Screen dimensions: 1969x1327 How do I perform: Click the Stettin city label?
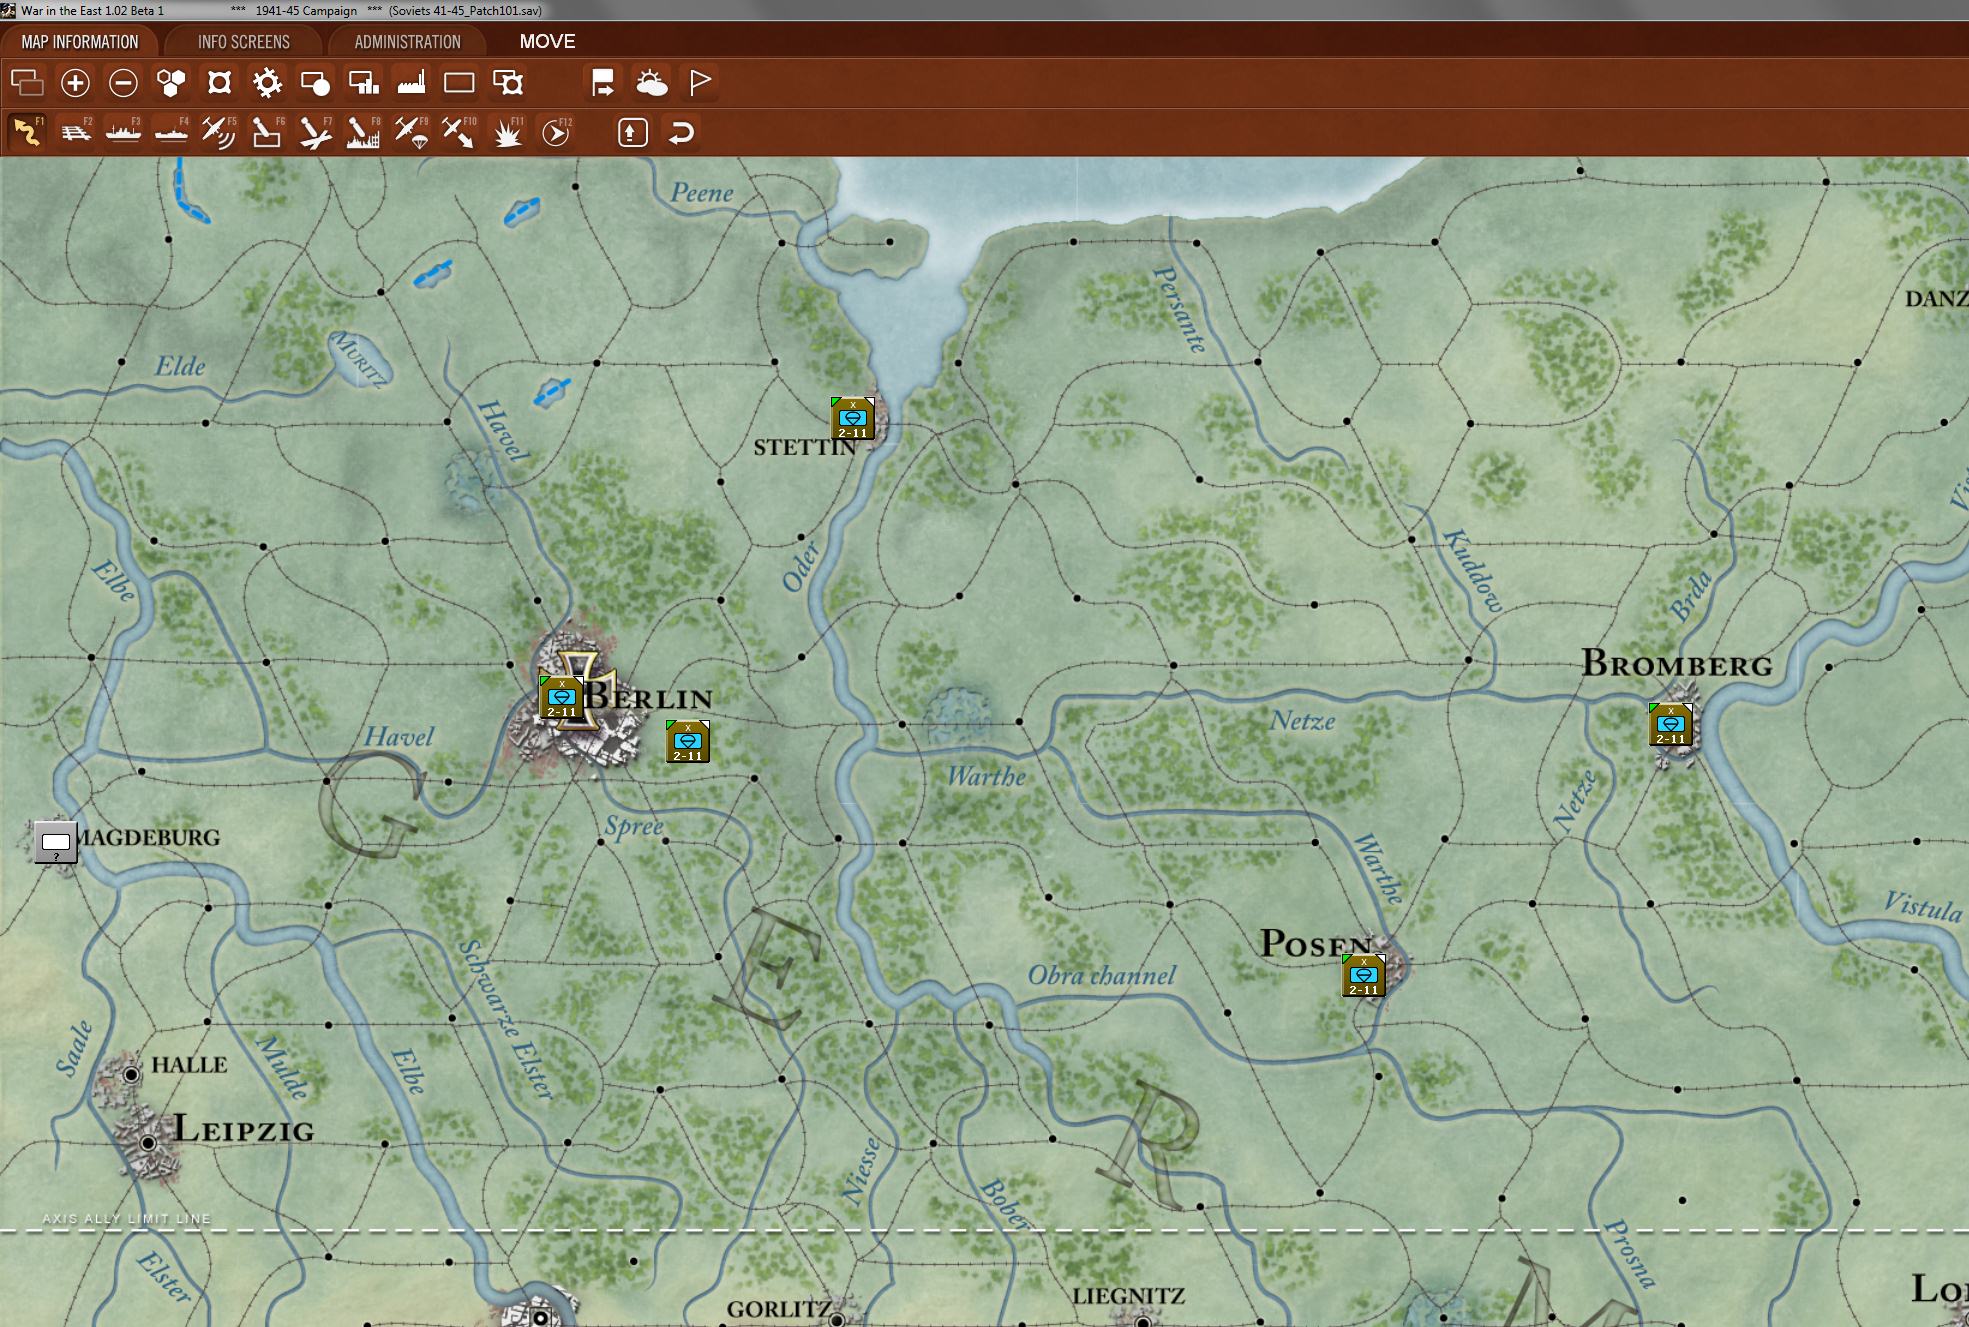click(x=805, y=448)
